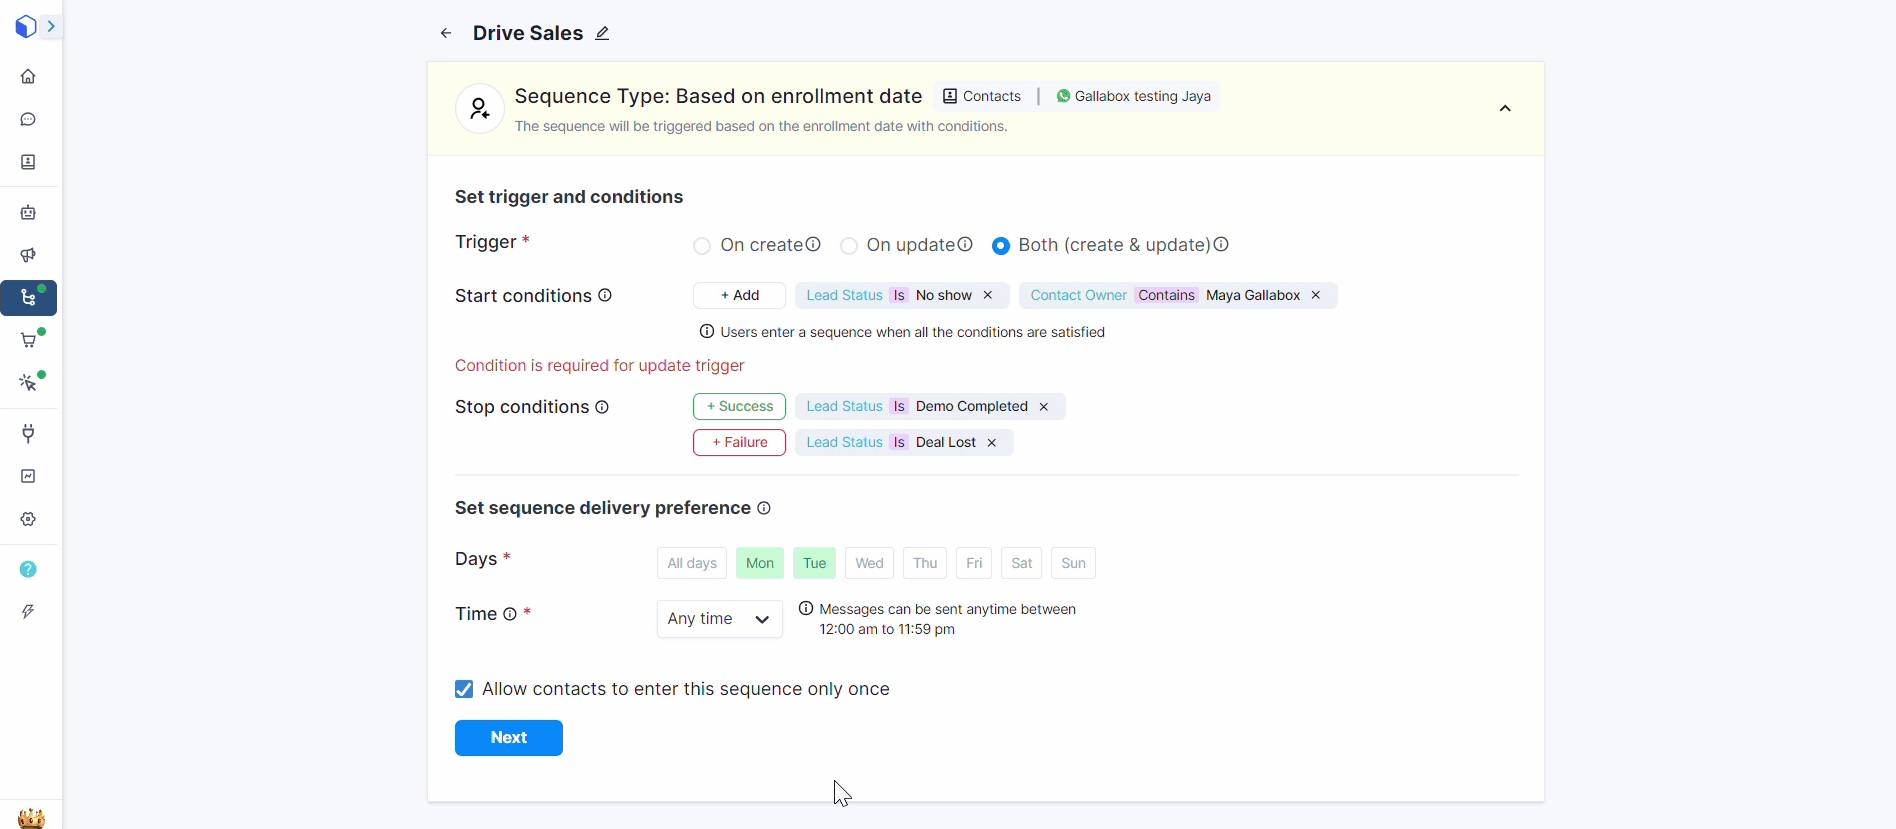Toggle the Wed day option

click(x=869, y=563)
